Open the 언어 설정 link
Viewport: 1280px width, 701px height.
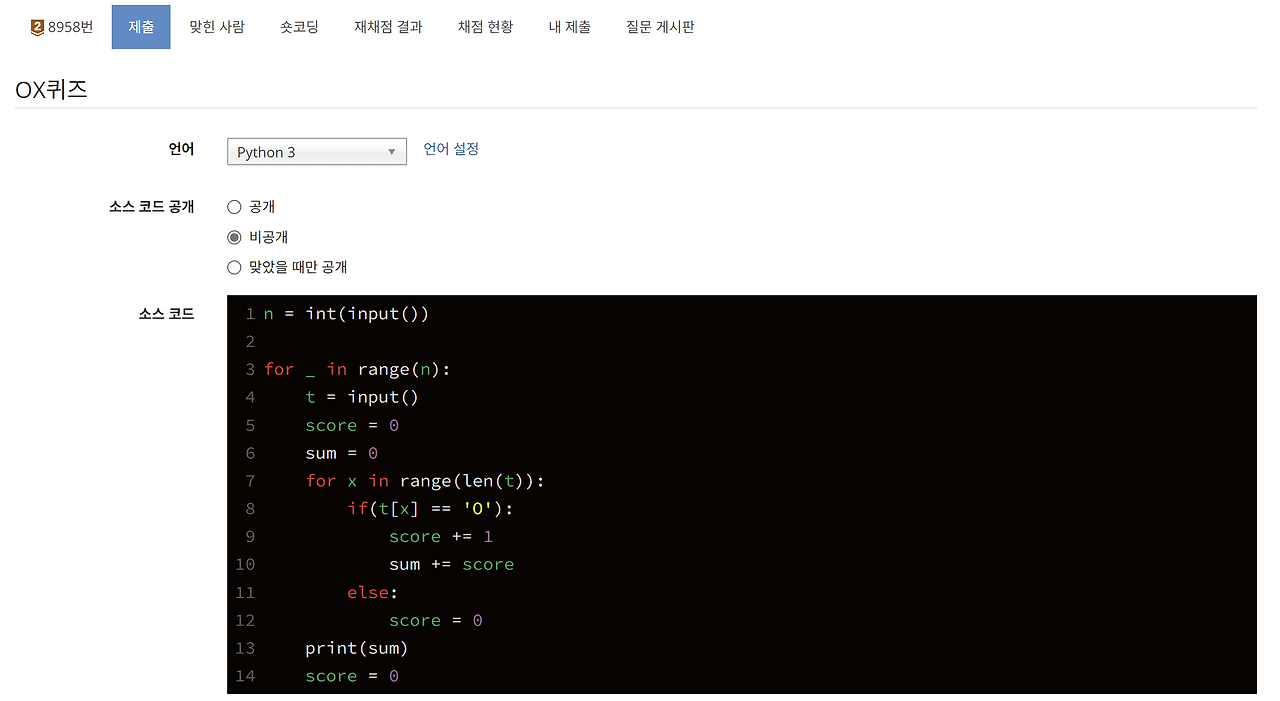pyautogui.click(x=451, y=148)
